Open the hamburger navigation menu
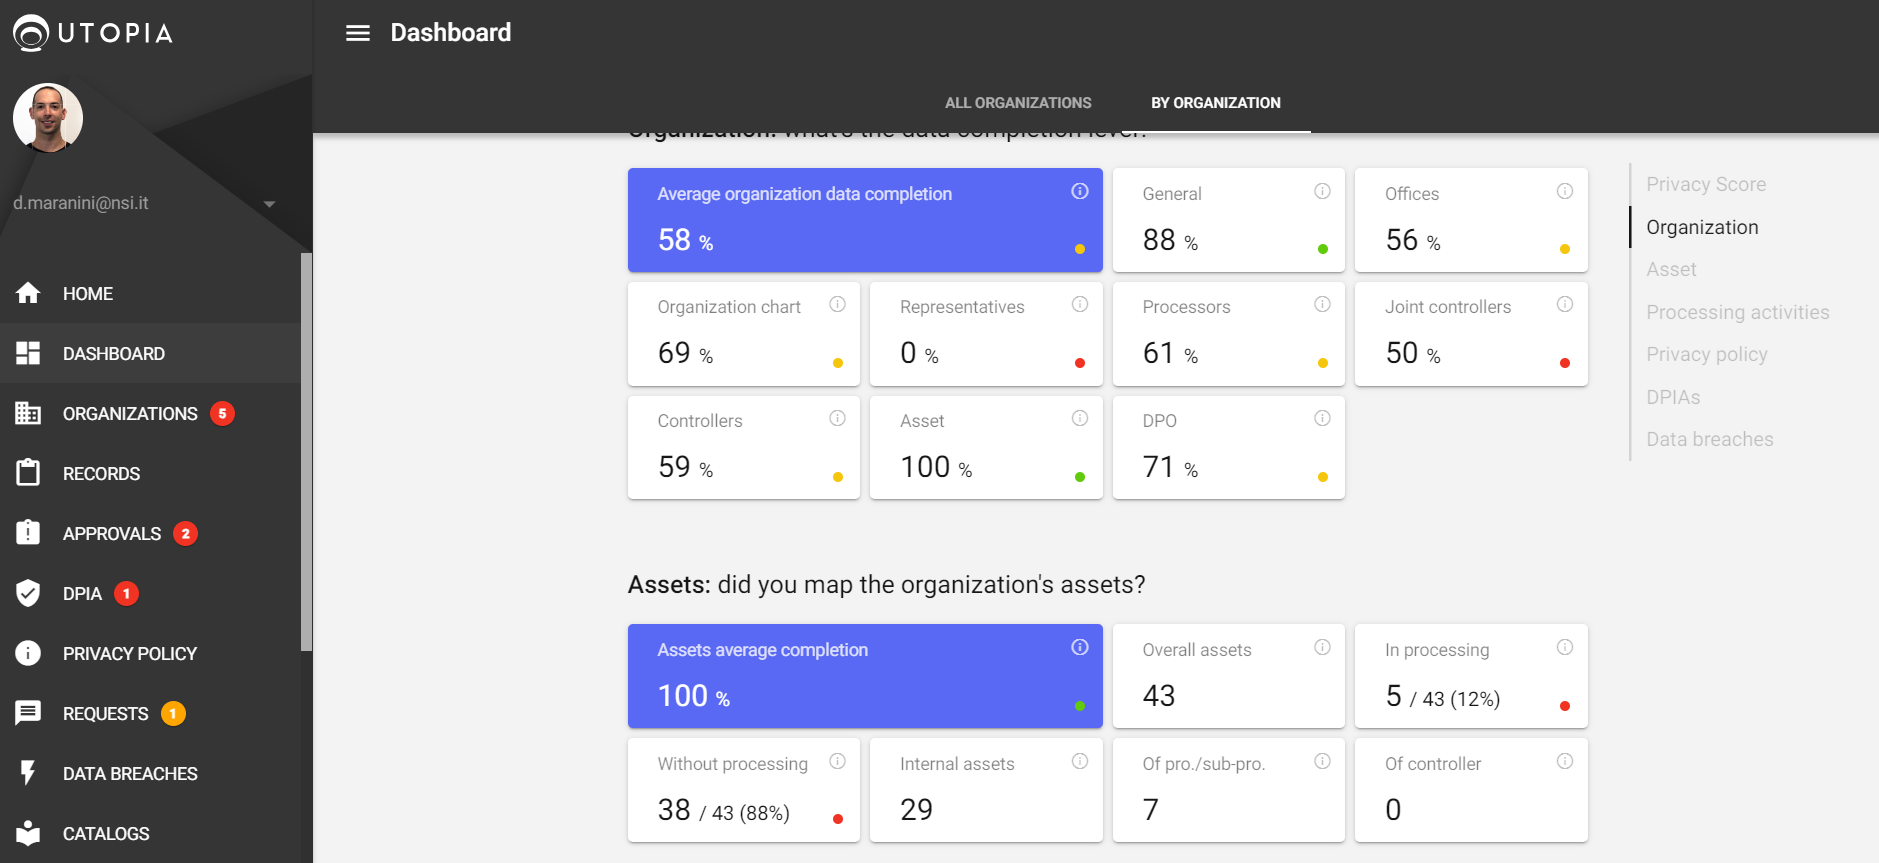 click(358, 33)
